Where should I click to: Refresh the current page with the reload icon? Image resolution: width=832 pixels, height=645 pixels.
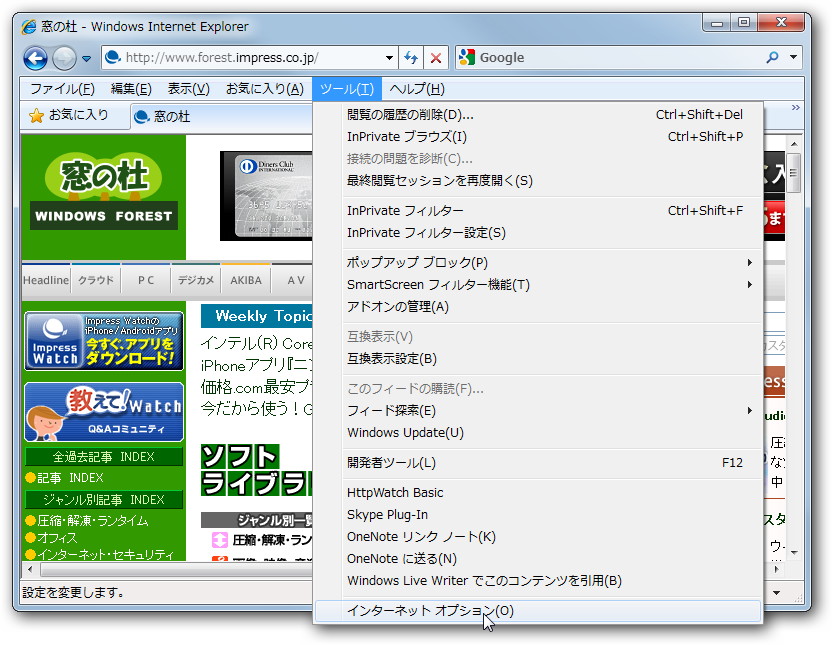pos(411,58)
